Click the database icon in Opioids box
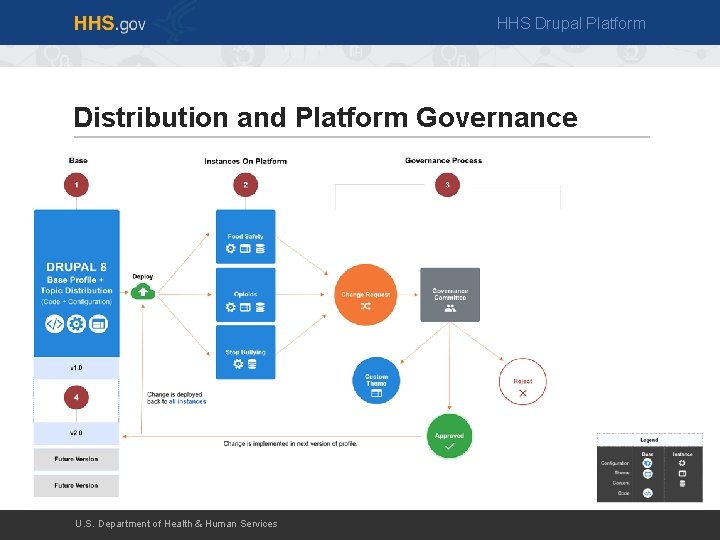 (260, 307)
